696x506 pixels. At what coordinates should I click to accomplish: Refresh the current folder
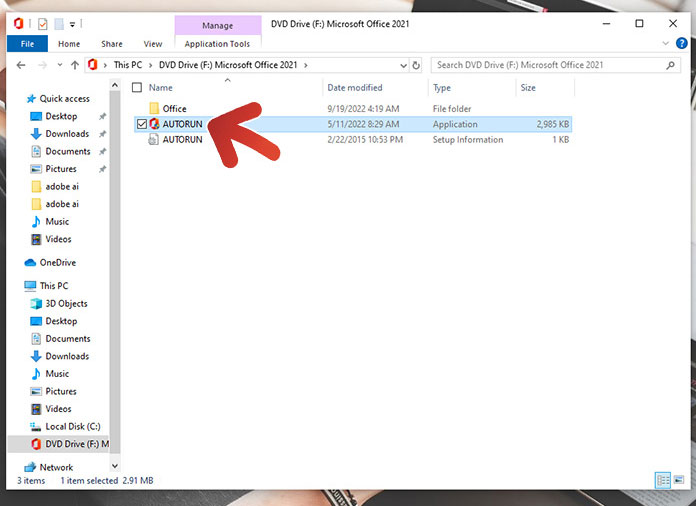point(416,65)
